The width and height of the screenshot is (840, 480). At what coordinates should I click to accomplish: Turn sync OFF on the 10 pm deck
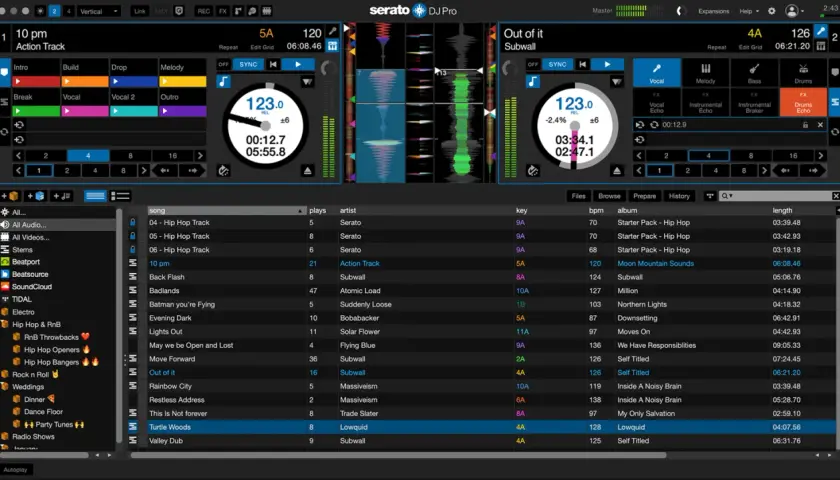click(223, 64)
